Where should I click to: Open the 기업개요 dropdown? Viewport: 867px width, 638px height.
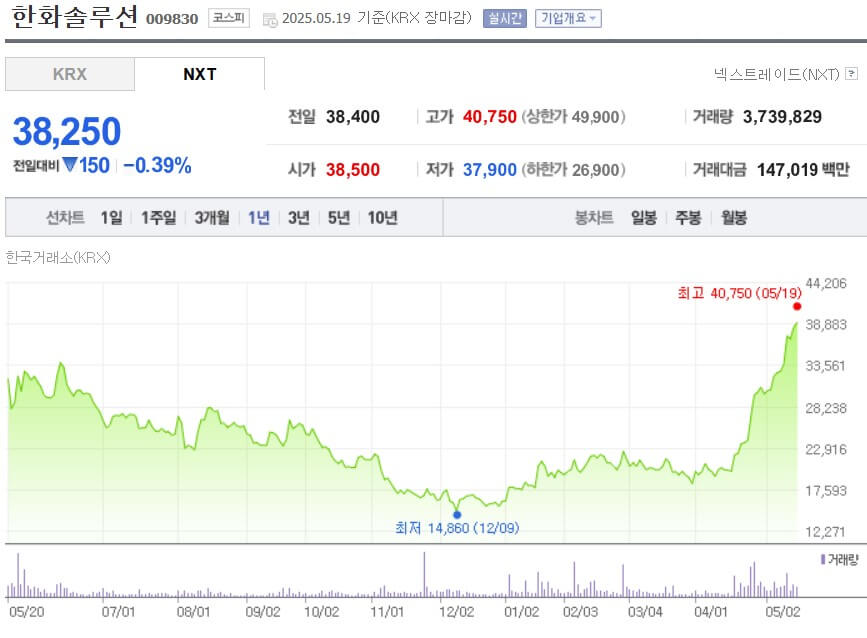568,18
